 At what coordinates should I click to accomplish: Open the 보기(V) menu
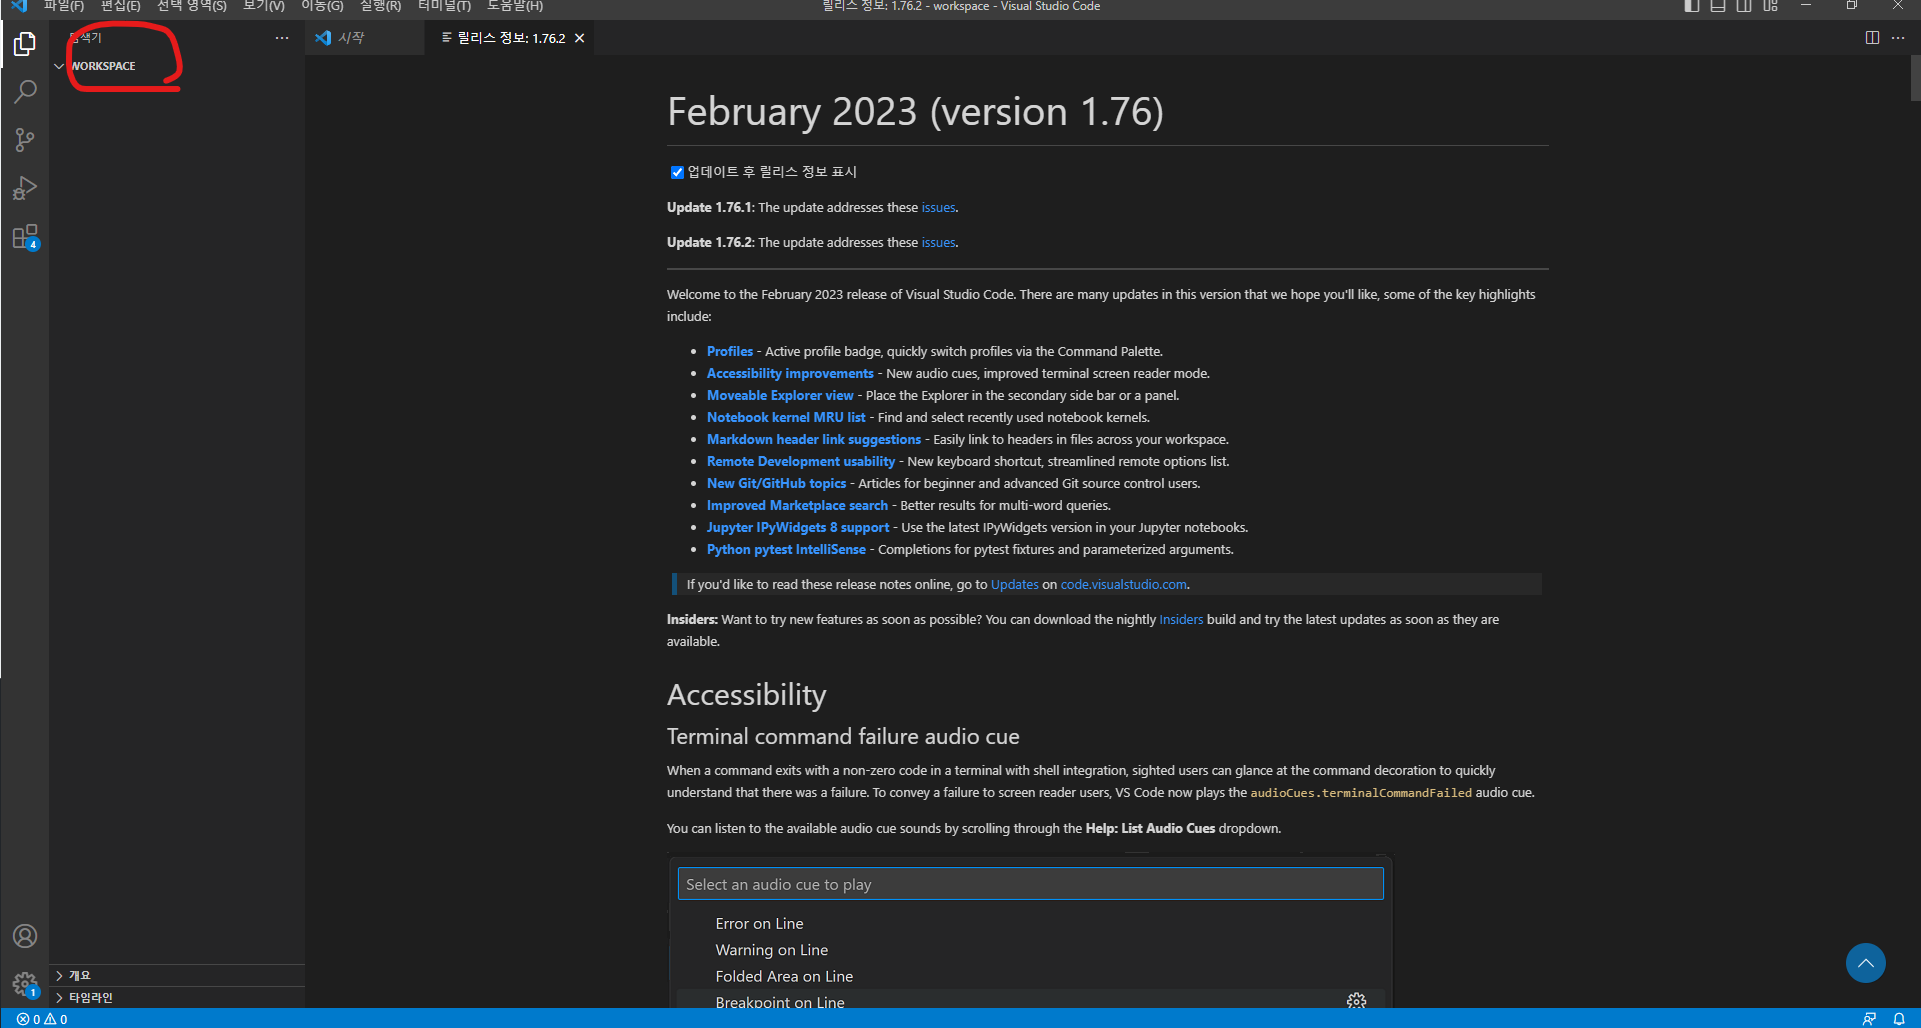[x=264, y=6]
